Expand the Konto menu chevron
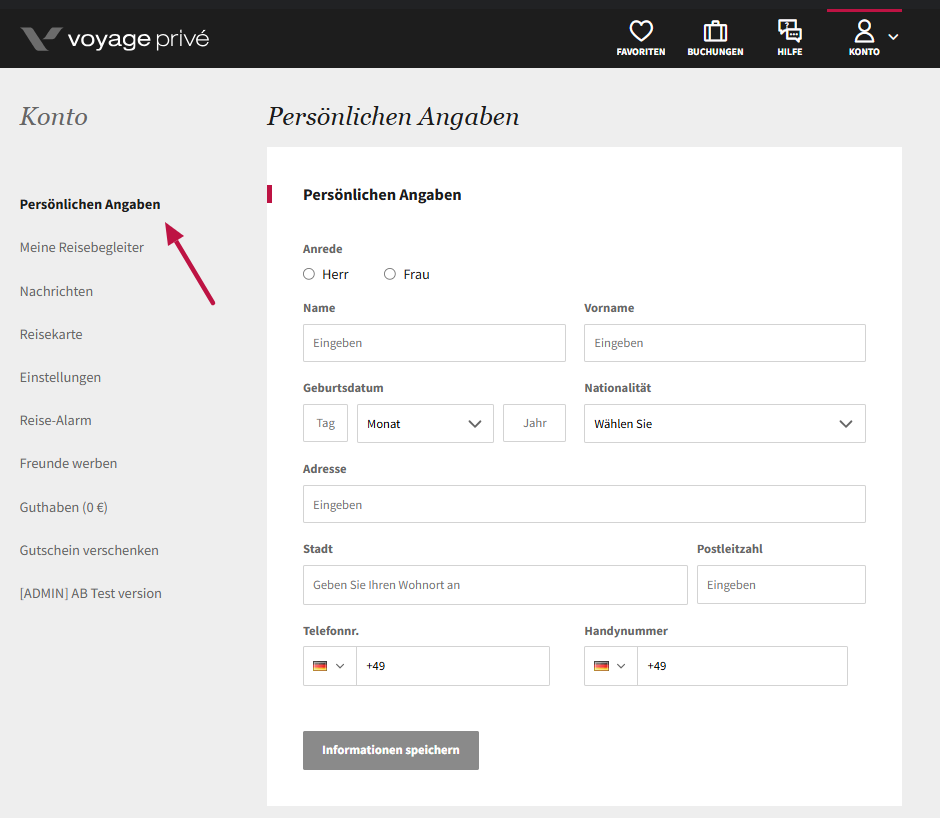This screenshot has width=940, height=818. click(x=893, y=37)
